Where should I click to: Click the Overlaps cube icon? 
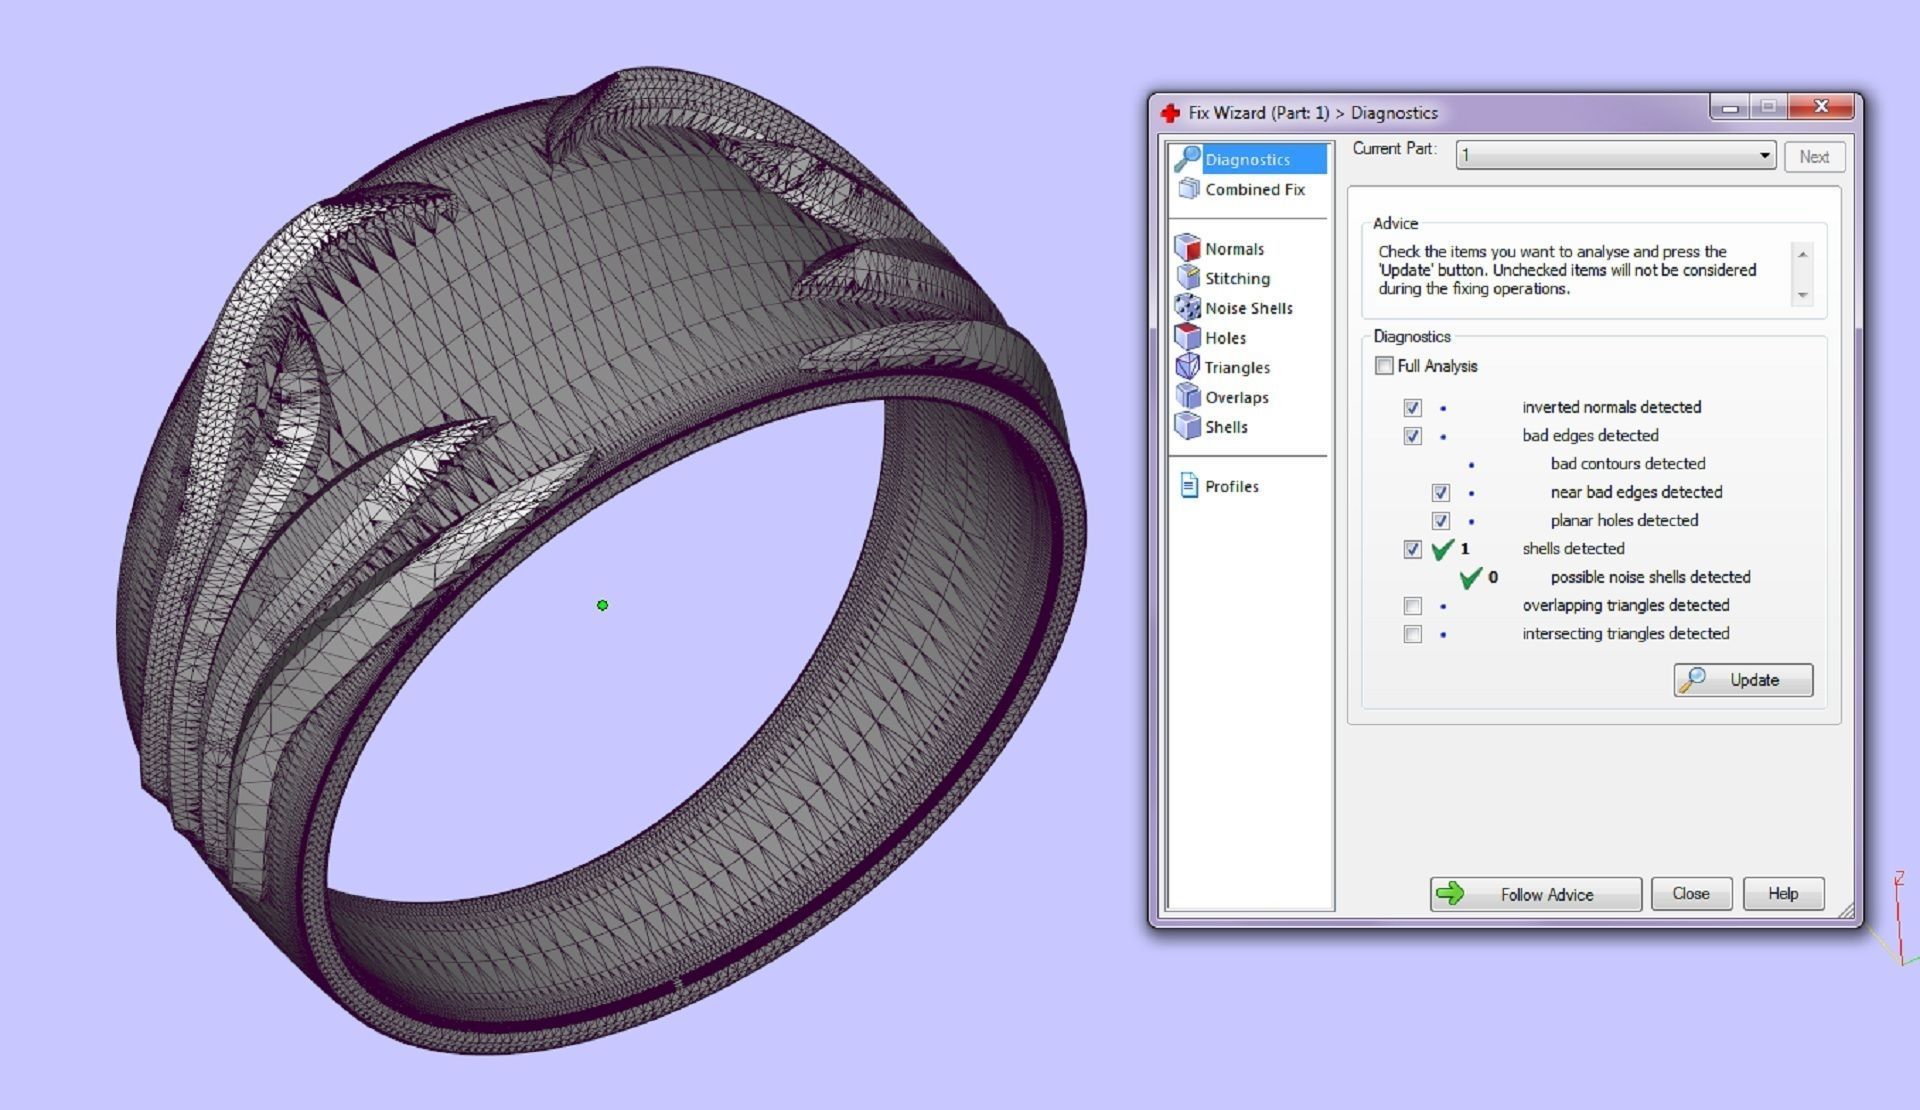pos(1187,396)
